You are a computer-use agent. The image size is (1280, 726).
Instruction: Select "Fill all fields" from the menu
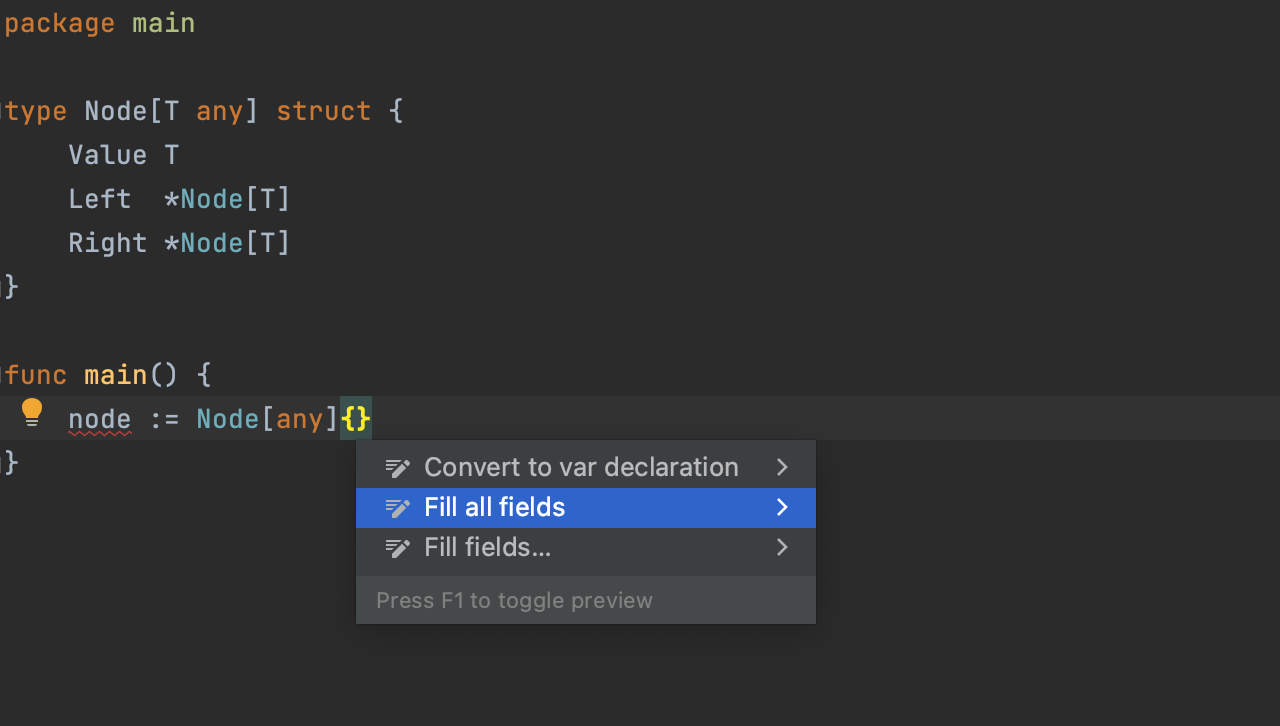(494, 507)
